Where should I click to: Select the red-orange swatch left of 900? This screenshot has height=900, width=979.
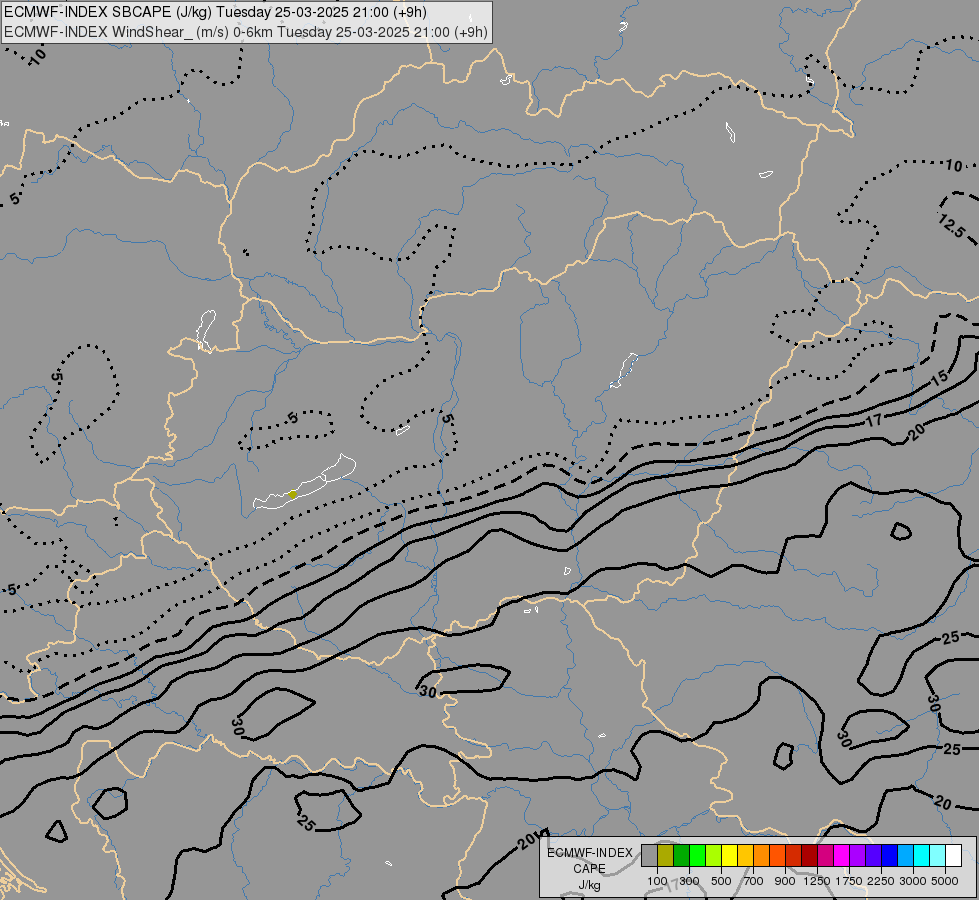point(777,855)
